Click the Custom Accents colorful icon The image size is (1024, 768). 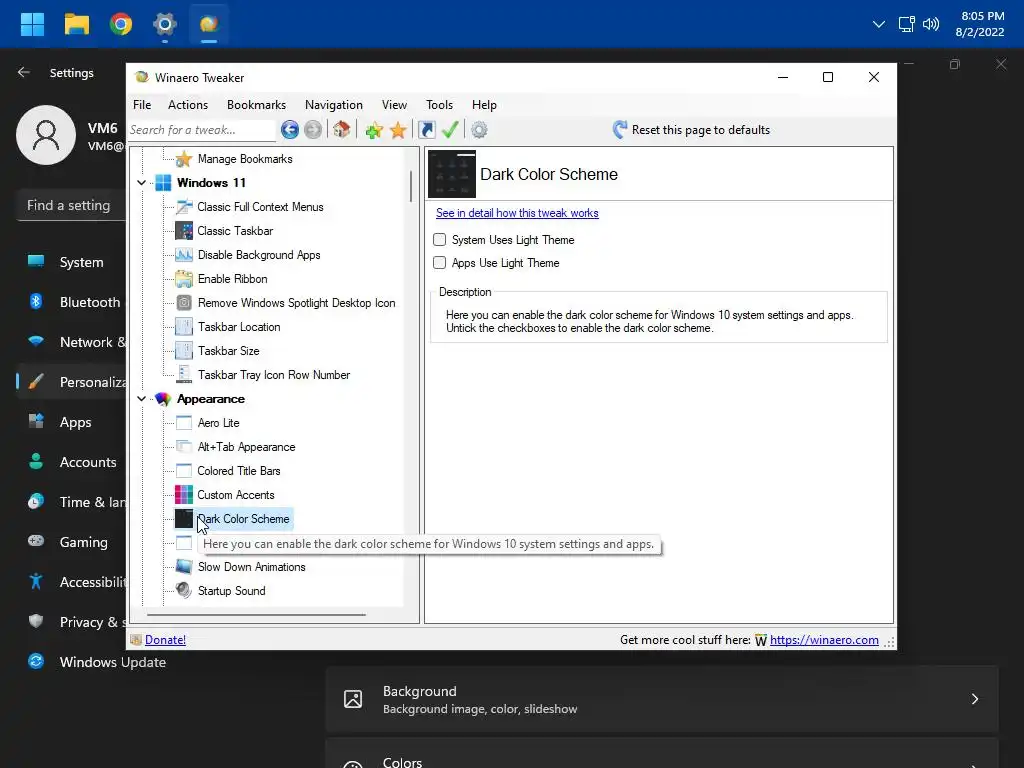(184, 495)
